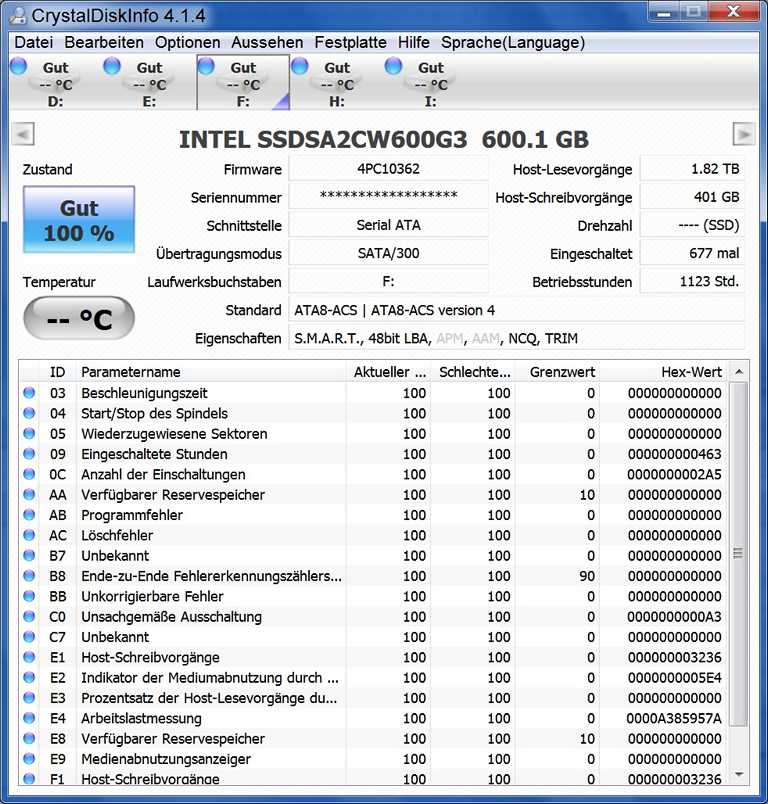Image resolution: width=768 pixels, height=804 pixels.
Task: Click the Gut 100 % health status button
Action: tap(79, 220)
